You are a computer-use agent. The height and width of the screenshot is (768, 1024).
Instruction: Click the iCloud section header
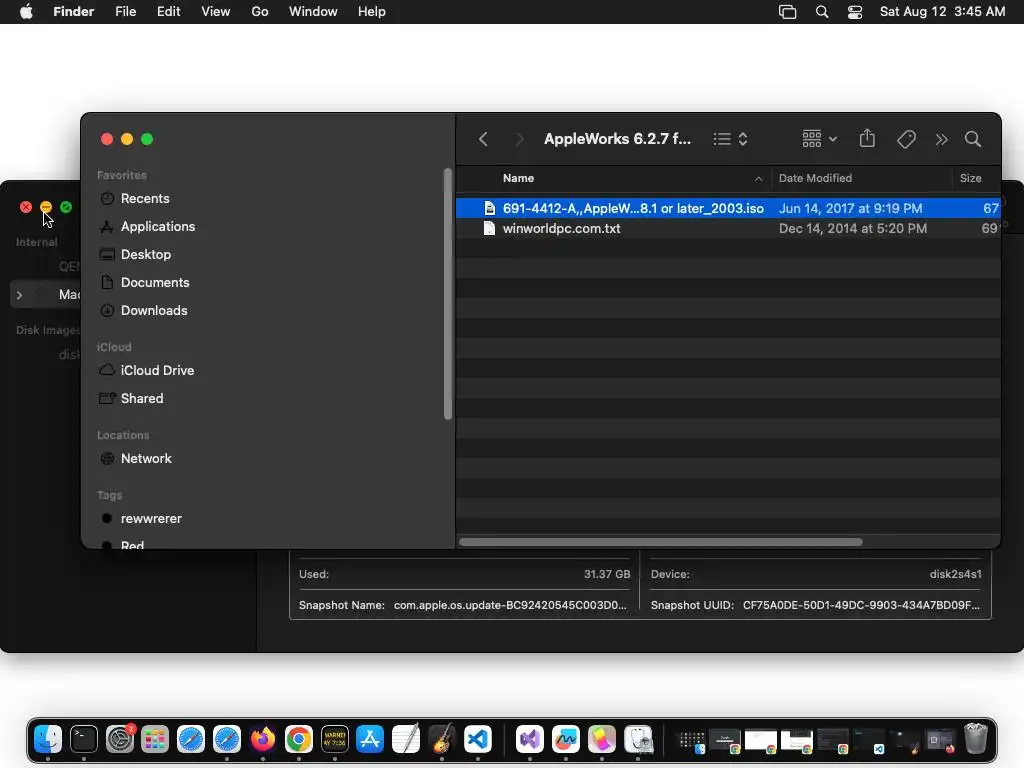[114, 347]
